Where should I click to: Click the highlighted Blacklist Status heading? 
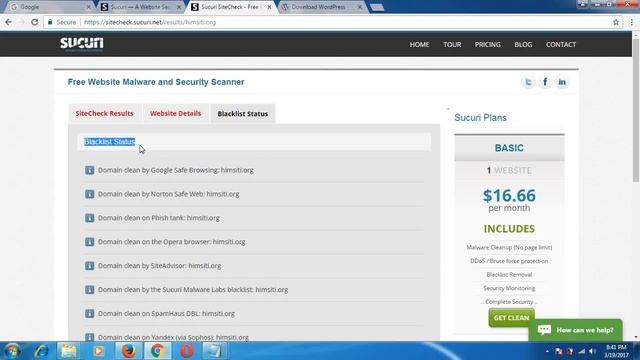(x=109, y=142)
